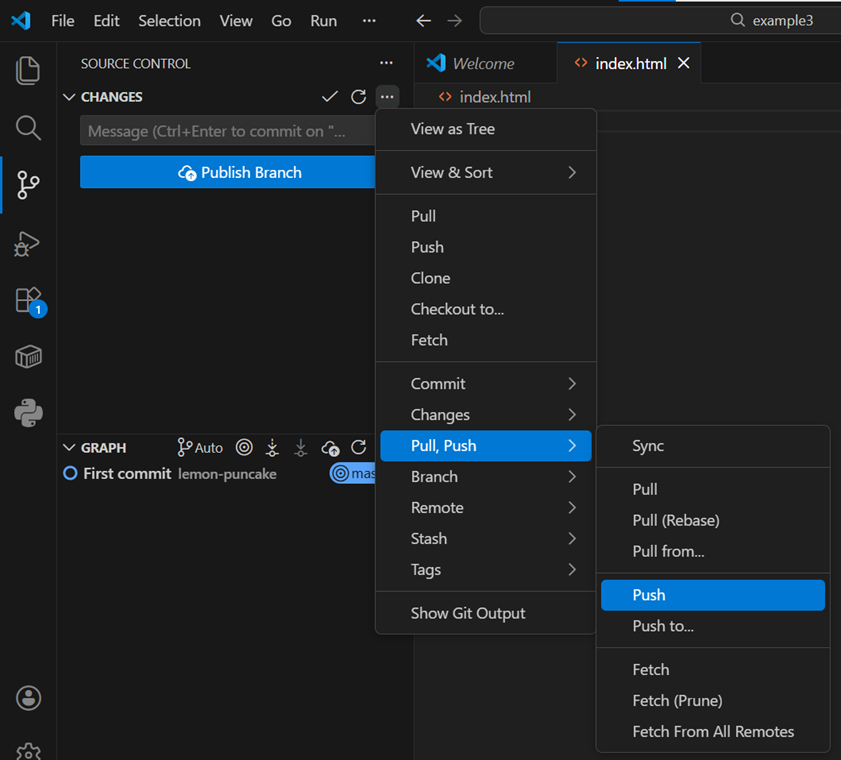841x760 pixels.
Task: Open the Search view in activity bar
Action: point(28,128)
